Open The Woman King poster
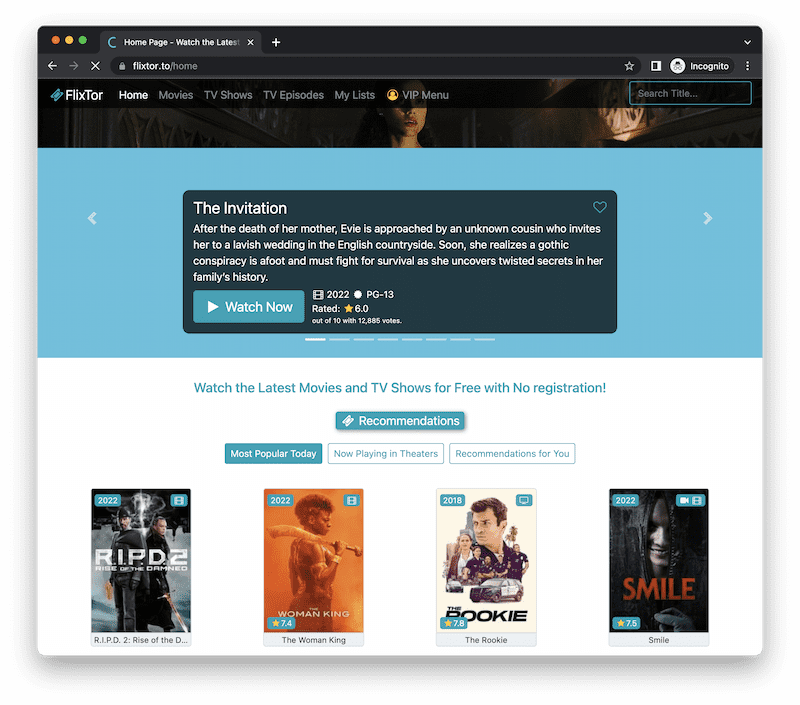The image size is (800, 705). (314, 561)
